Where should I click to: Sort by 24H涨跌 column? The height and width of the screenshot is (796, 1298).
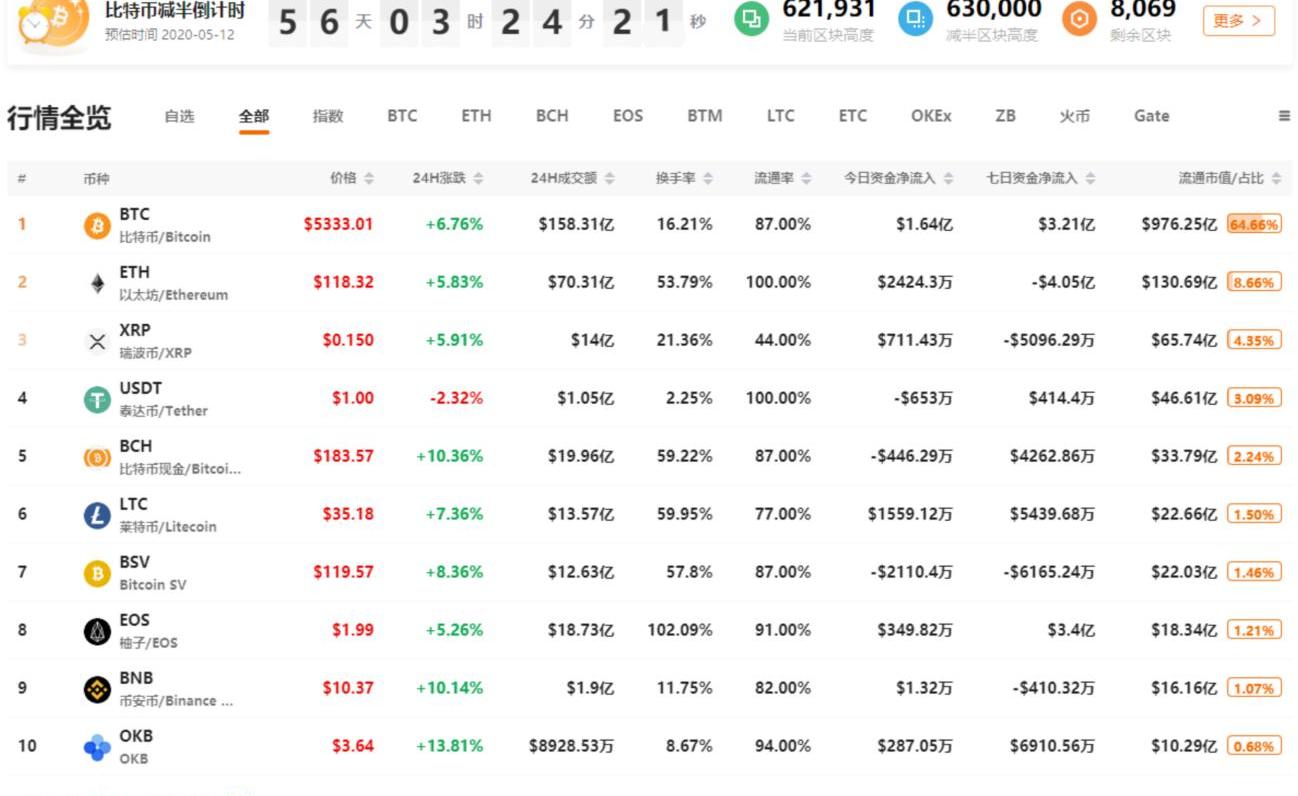point(478,178)
